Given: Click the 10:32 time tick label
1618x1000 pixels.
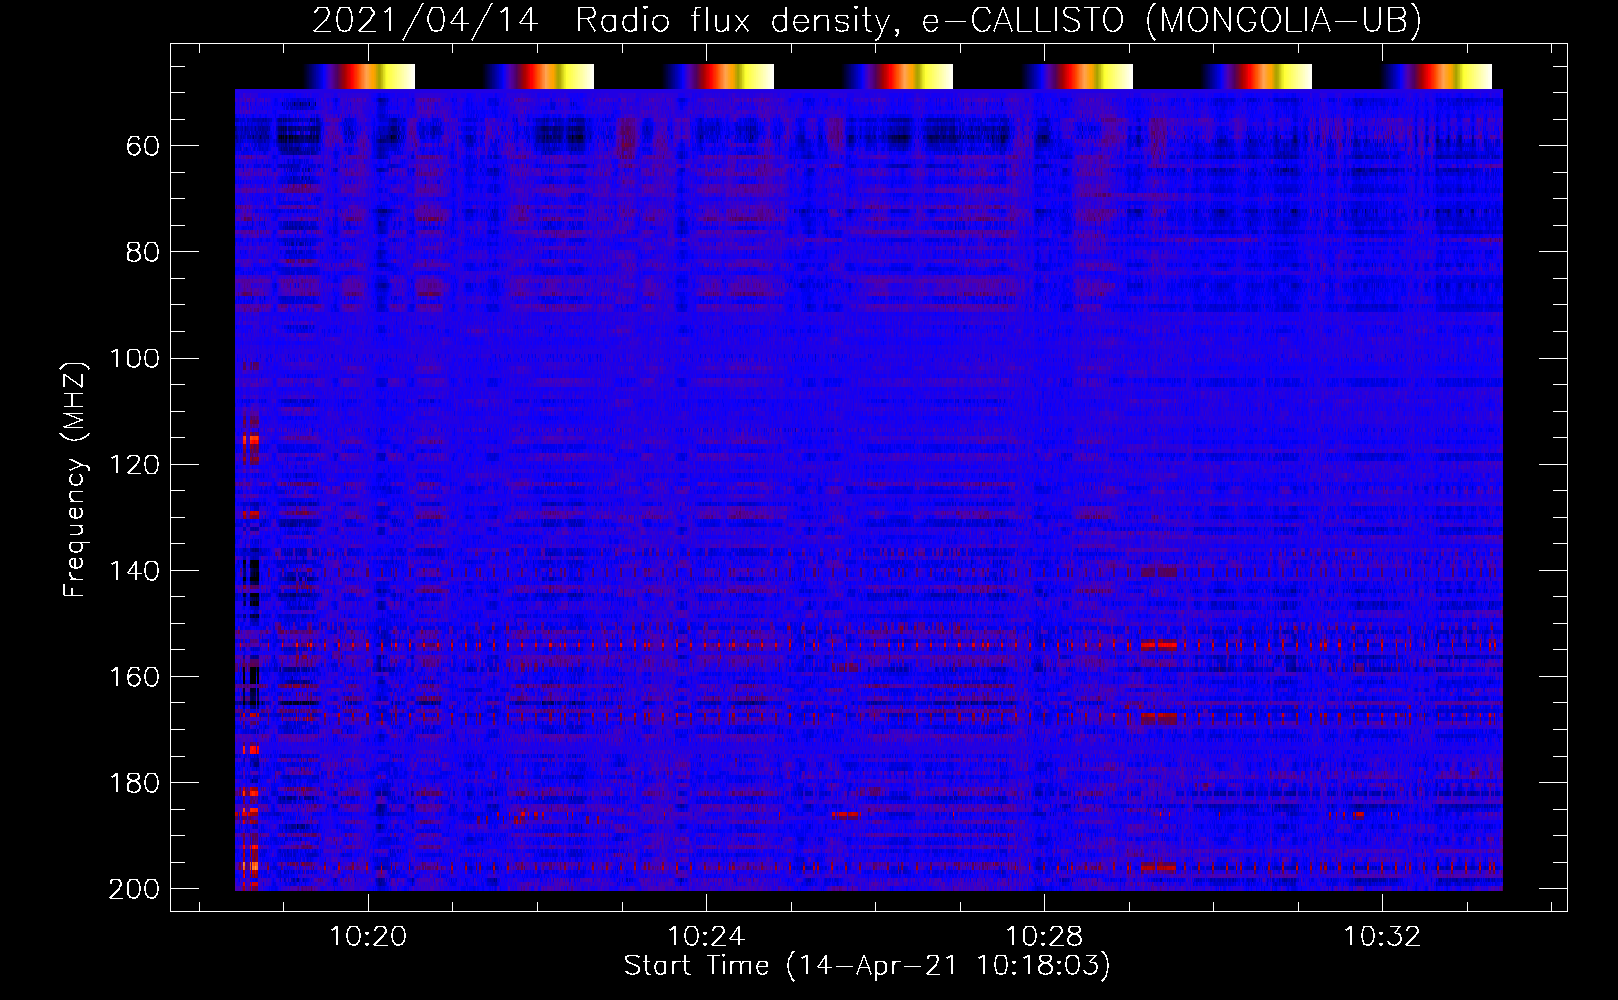Looking at the screenshot, I should [x=1382, y=936].
